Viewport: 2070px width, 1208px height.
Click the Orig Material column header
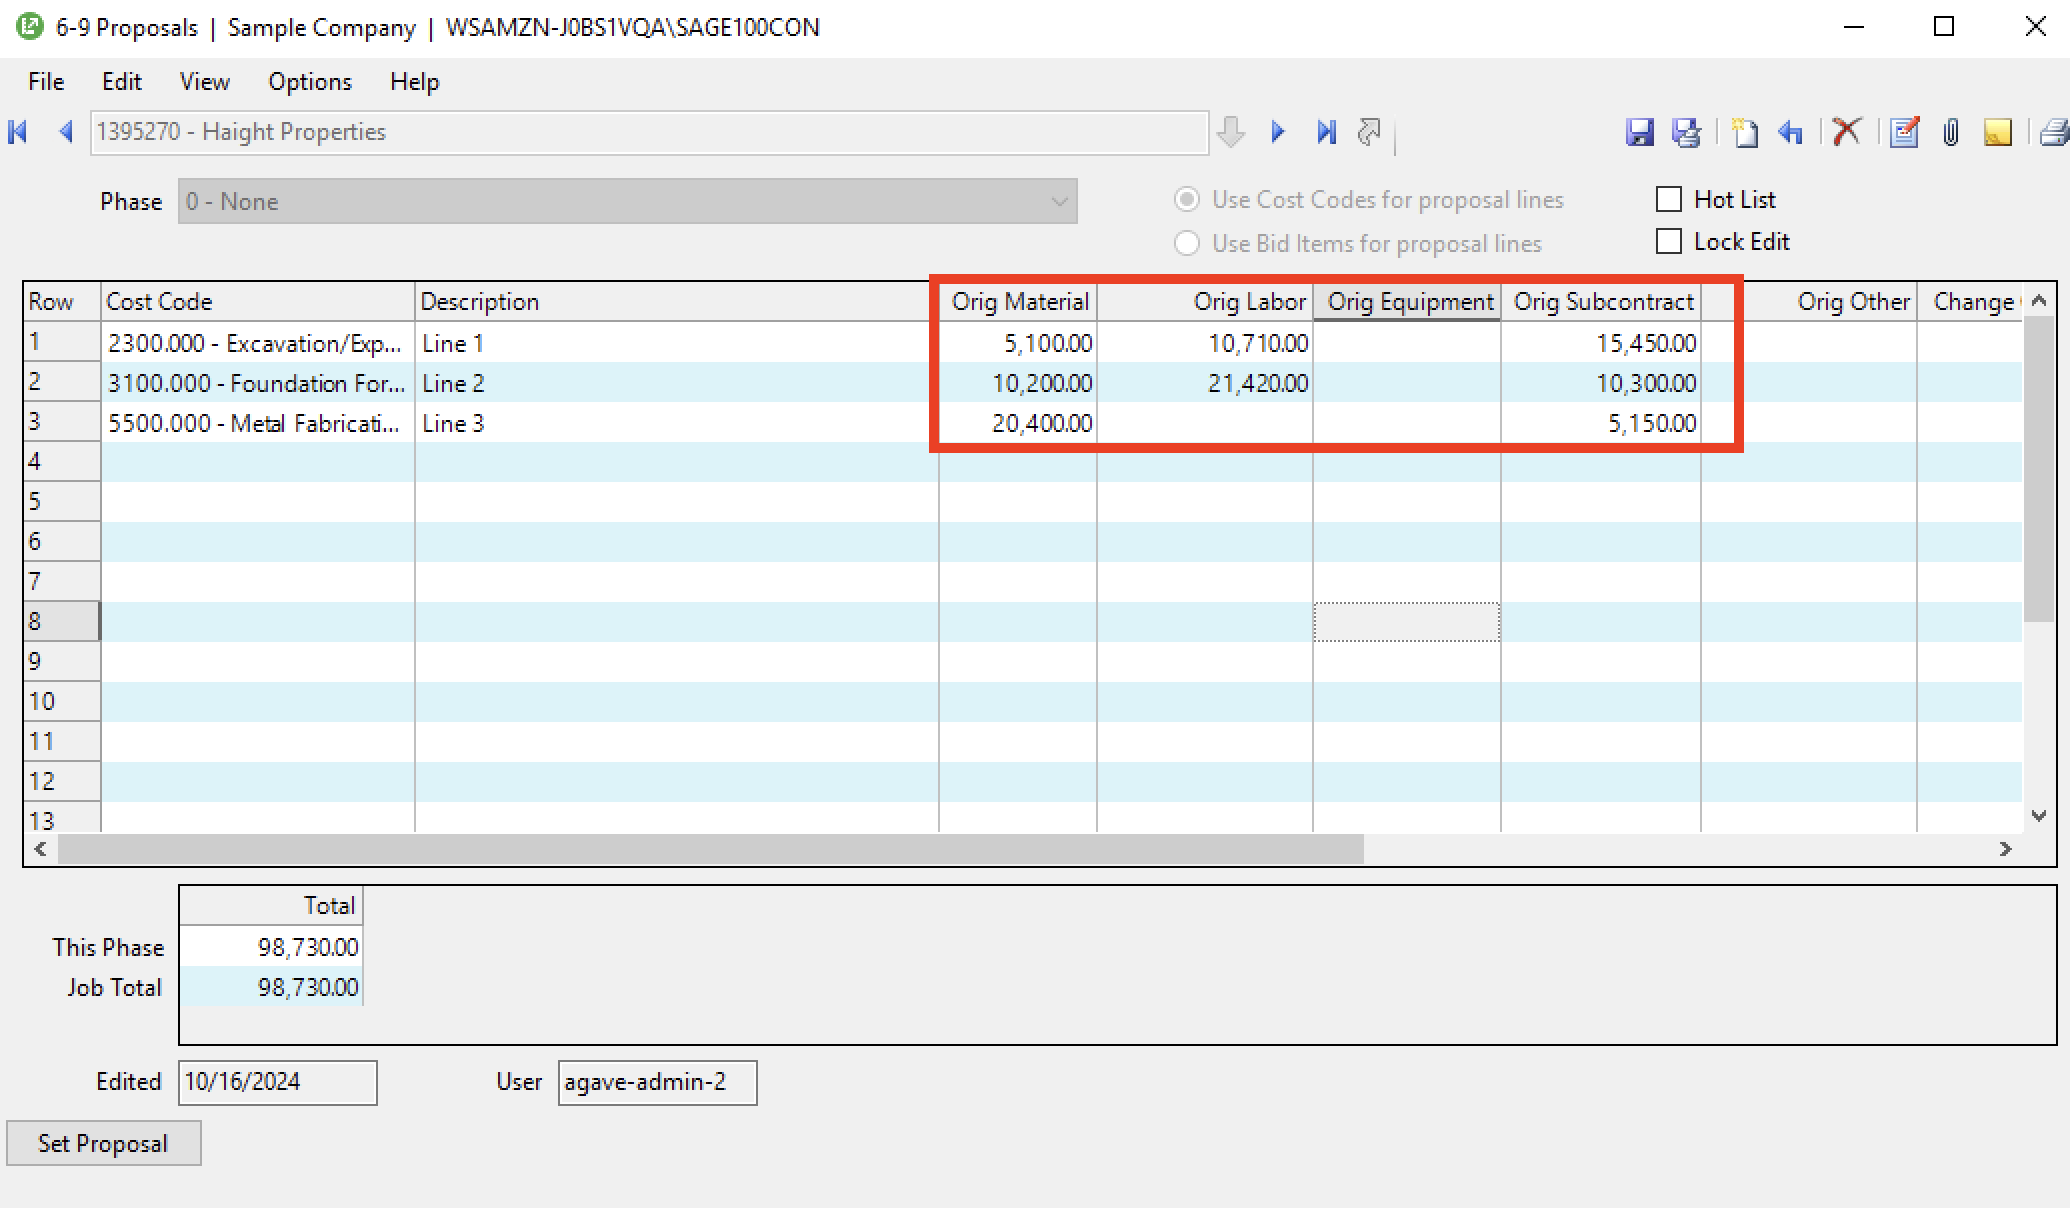[1018, 302]
